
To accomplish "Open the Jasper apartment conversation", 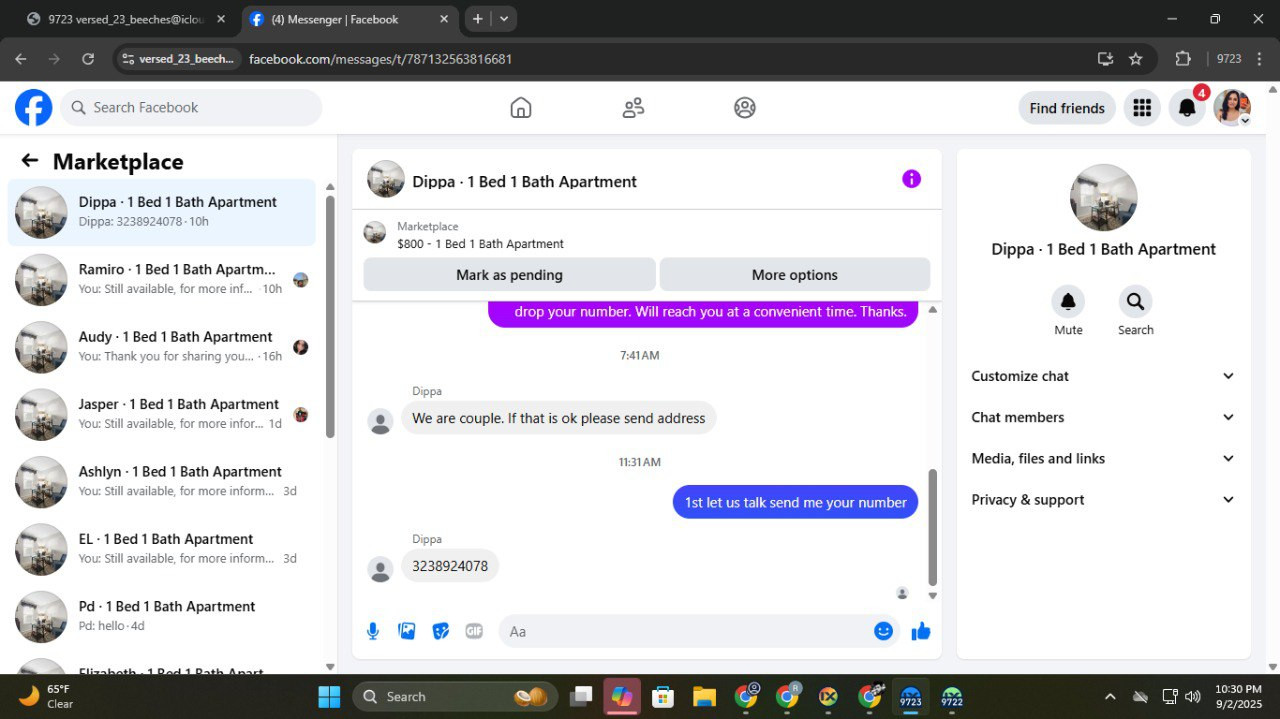I will [x=162, y=414].
